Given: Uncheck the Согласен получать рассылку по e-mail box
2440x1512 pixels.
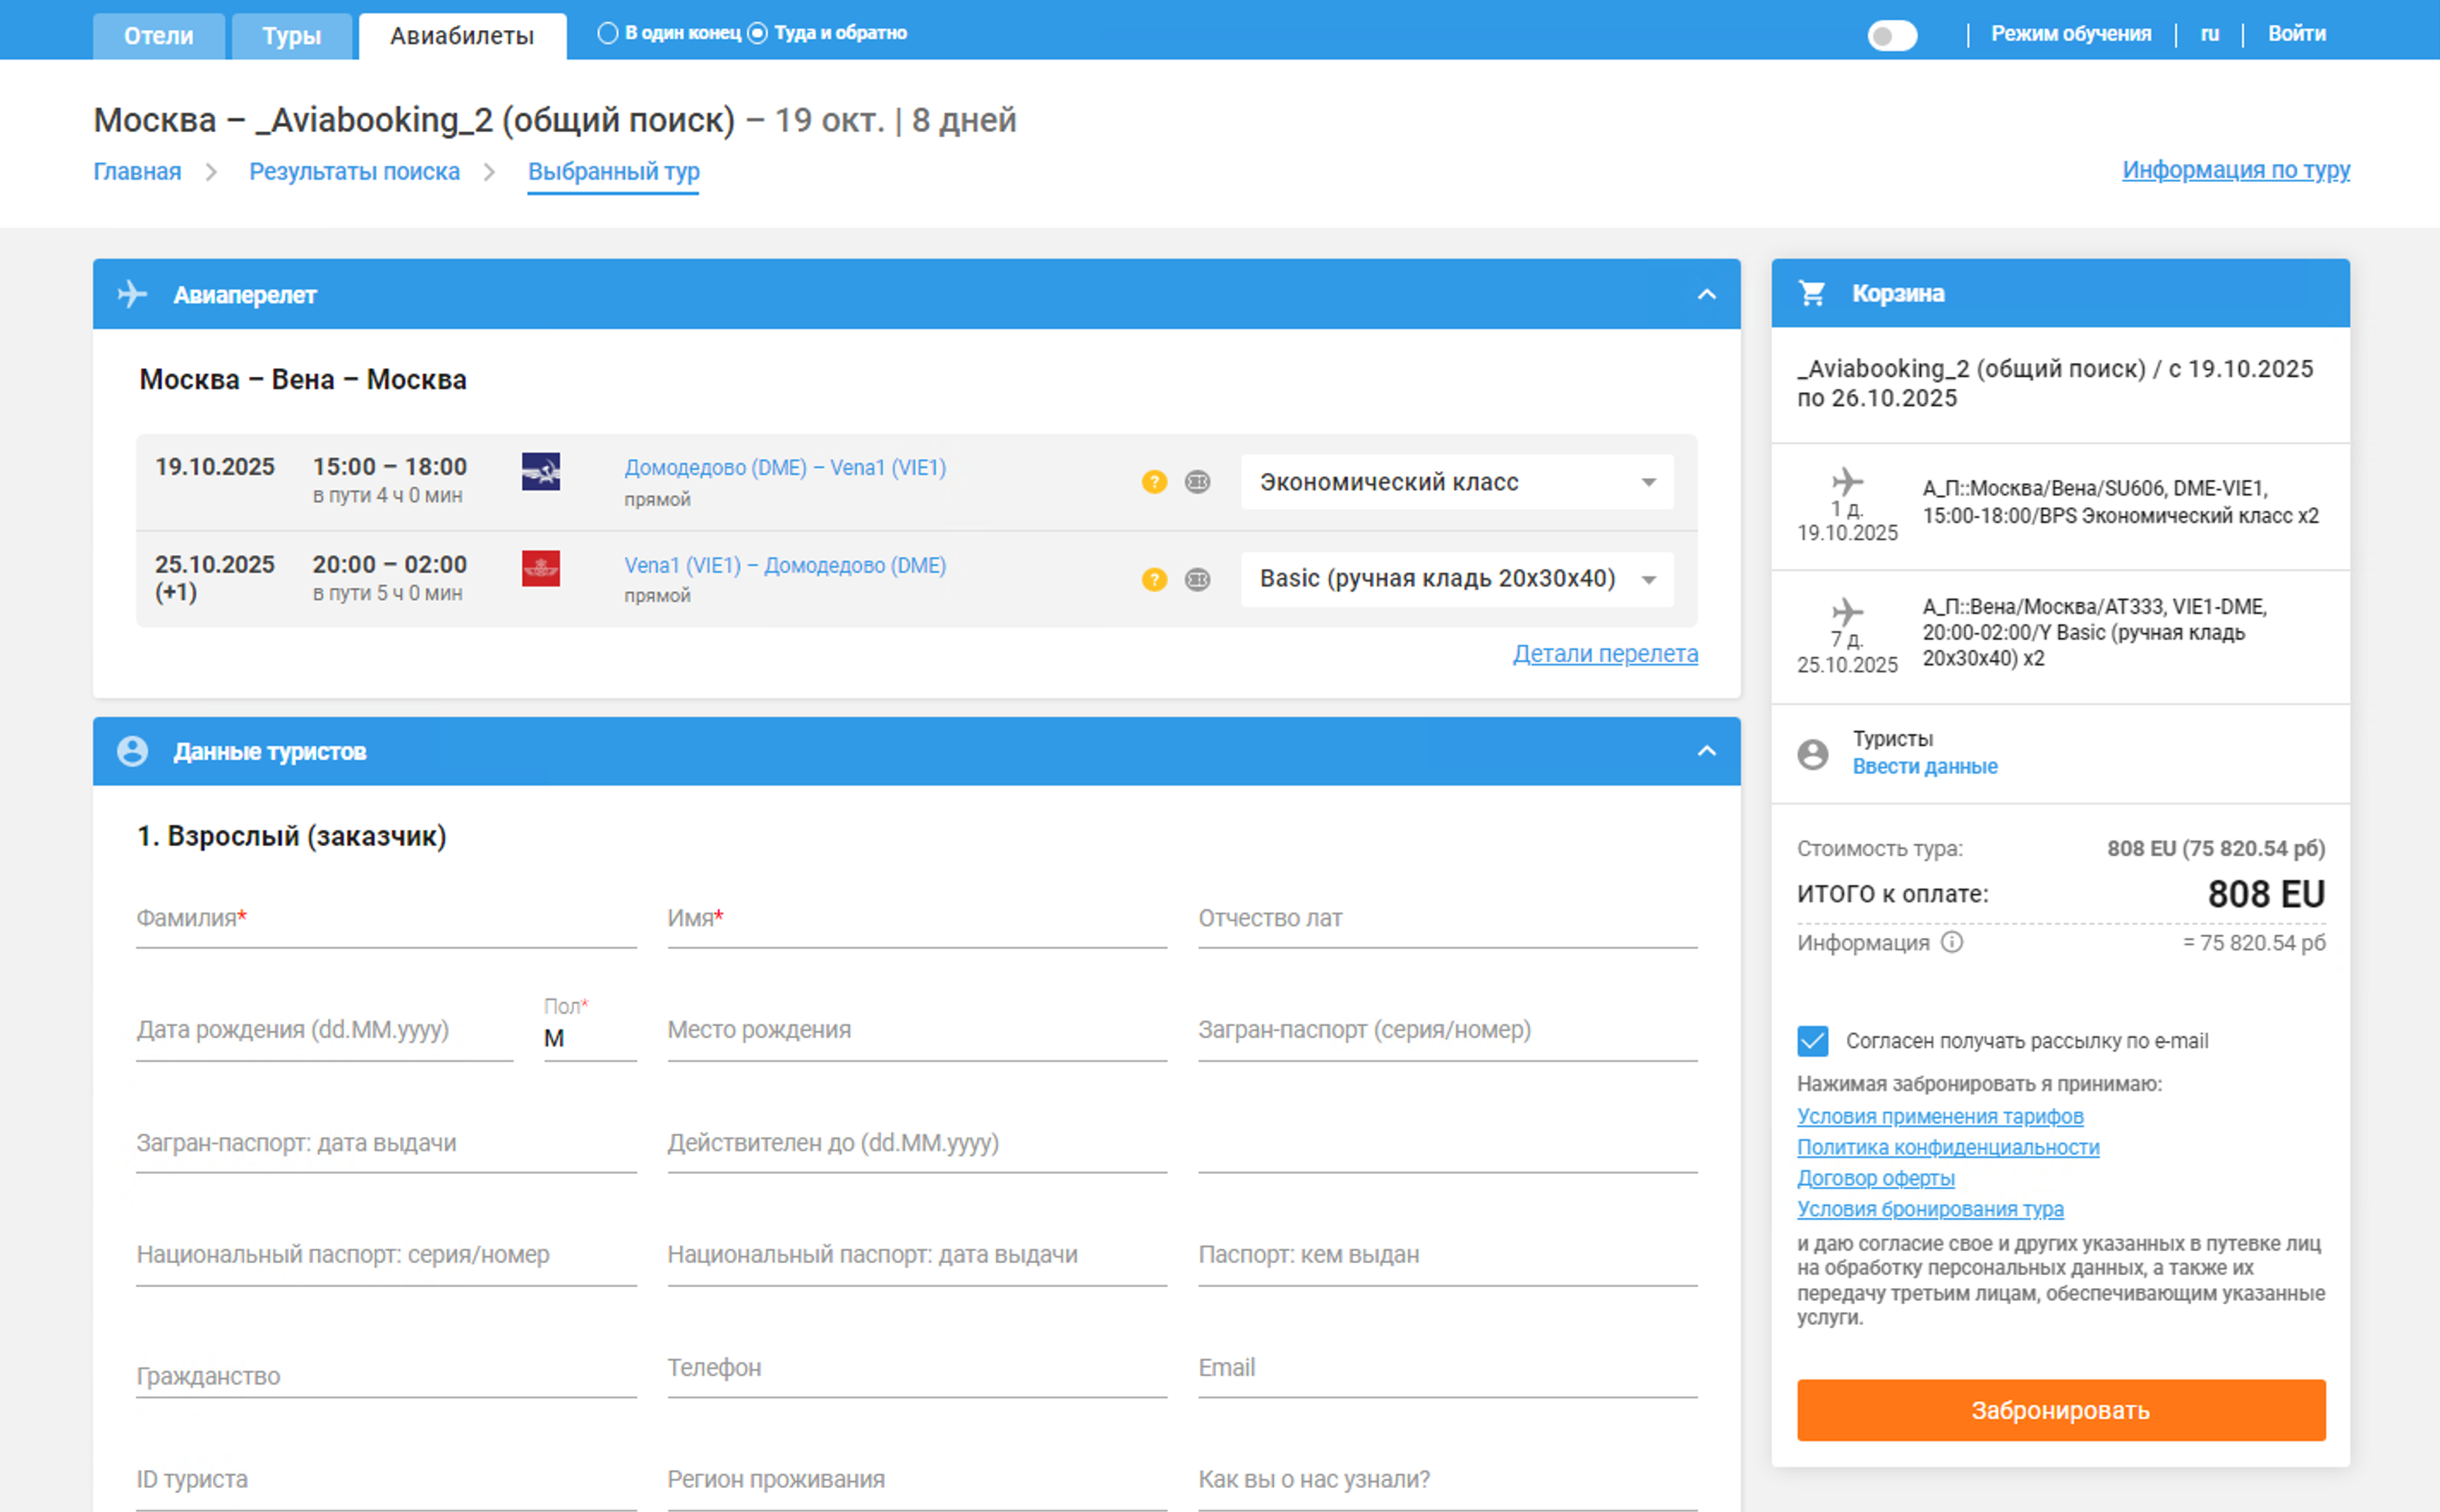Looking at the screenshot, I should point(1812,1041).
